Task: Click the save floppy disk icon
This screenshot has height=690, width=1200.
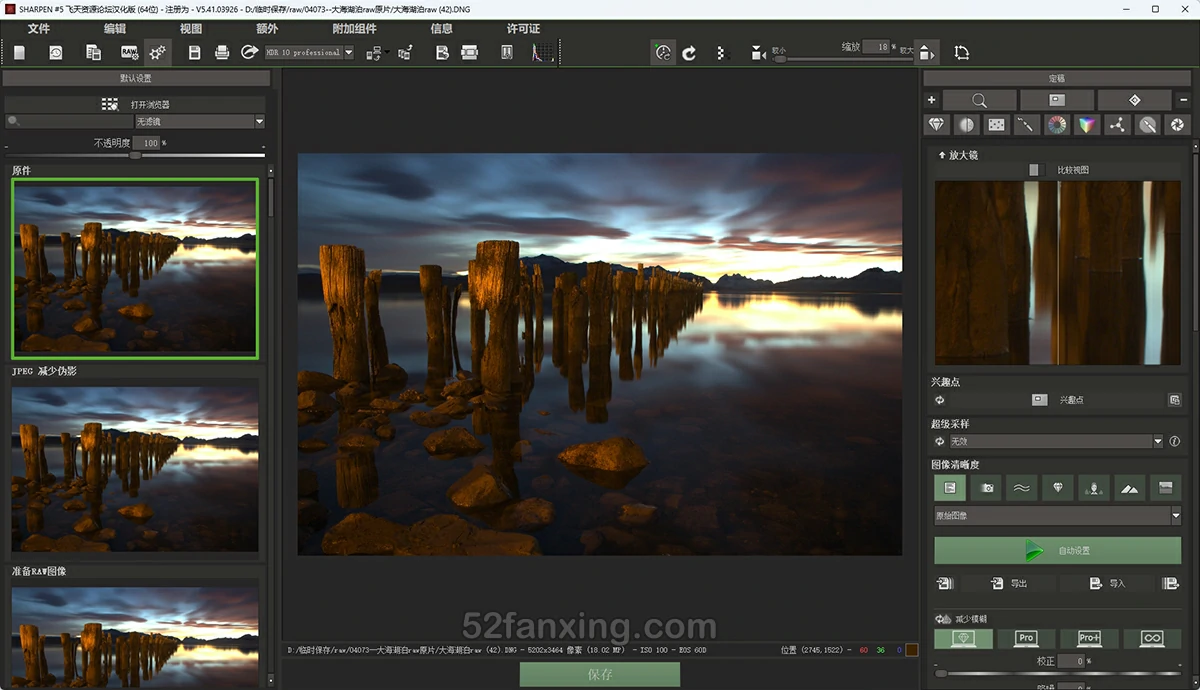Action: [195, 52]
